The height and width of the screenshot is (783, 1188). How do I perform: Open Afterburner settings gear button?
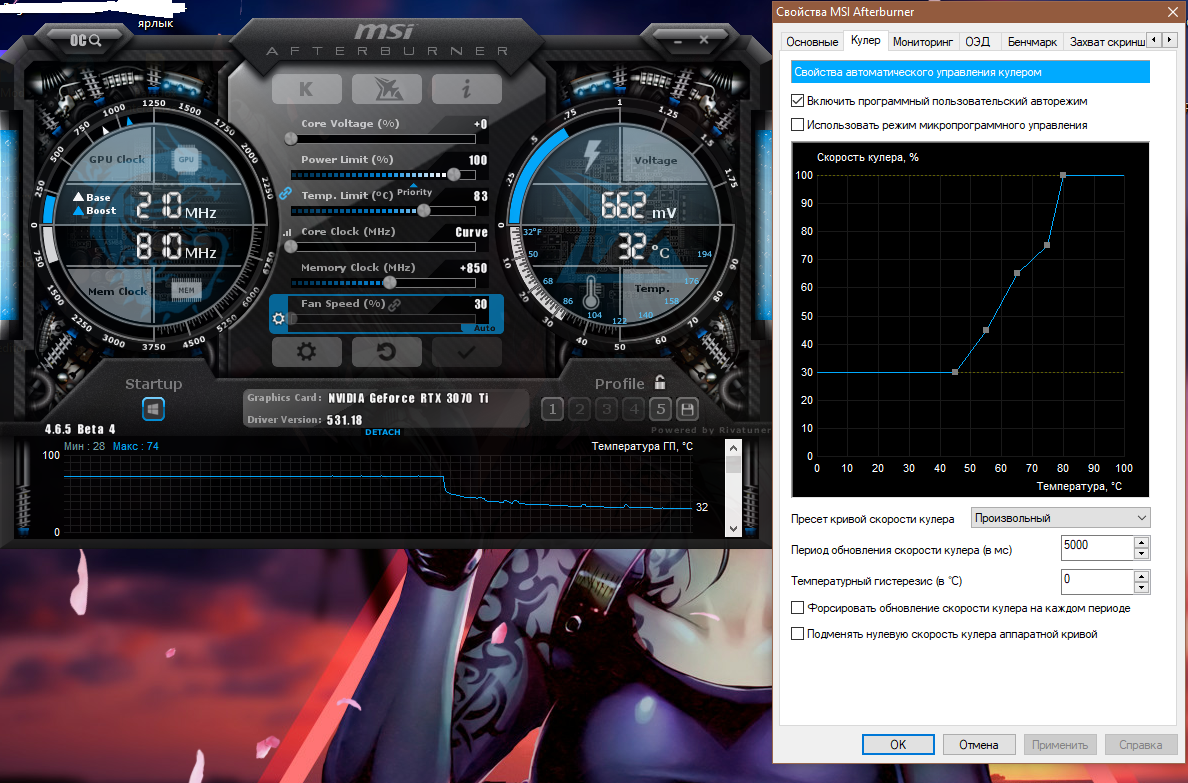(306, 352)
